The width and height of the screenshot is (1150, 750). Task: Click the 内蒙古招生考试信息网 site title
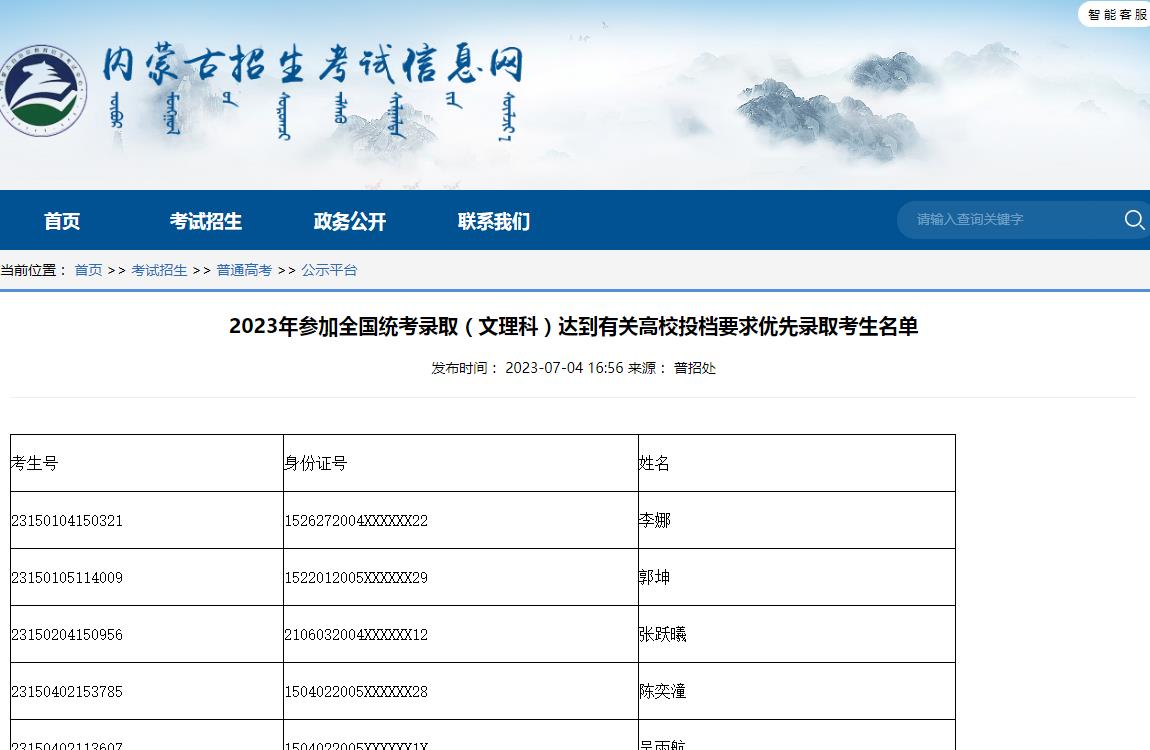313,65
